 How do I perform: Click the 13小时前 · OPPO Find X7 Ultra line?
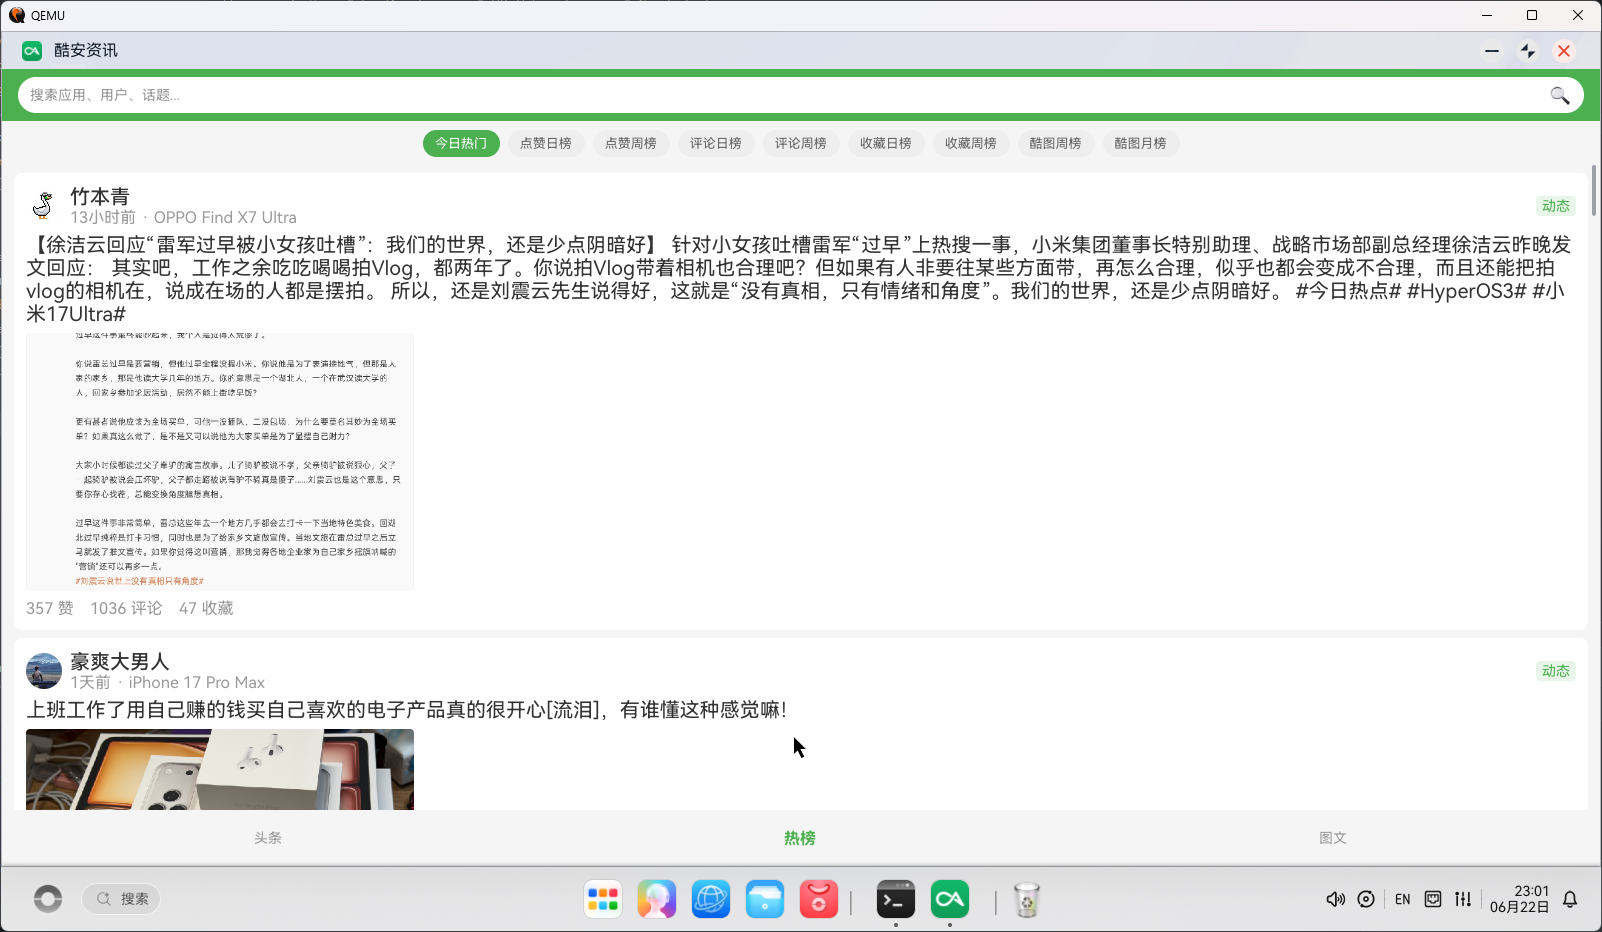(x=183, y=217)
